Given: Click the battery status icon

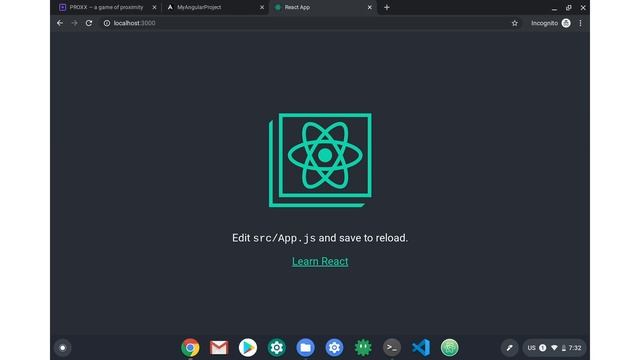Looking at the screenshot, I should coord(564,348).
